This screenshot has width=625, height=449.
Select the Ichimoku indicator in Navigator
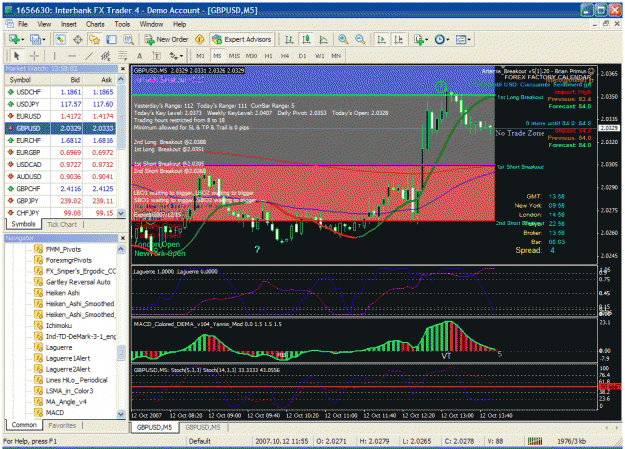(59, 325)
